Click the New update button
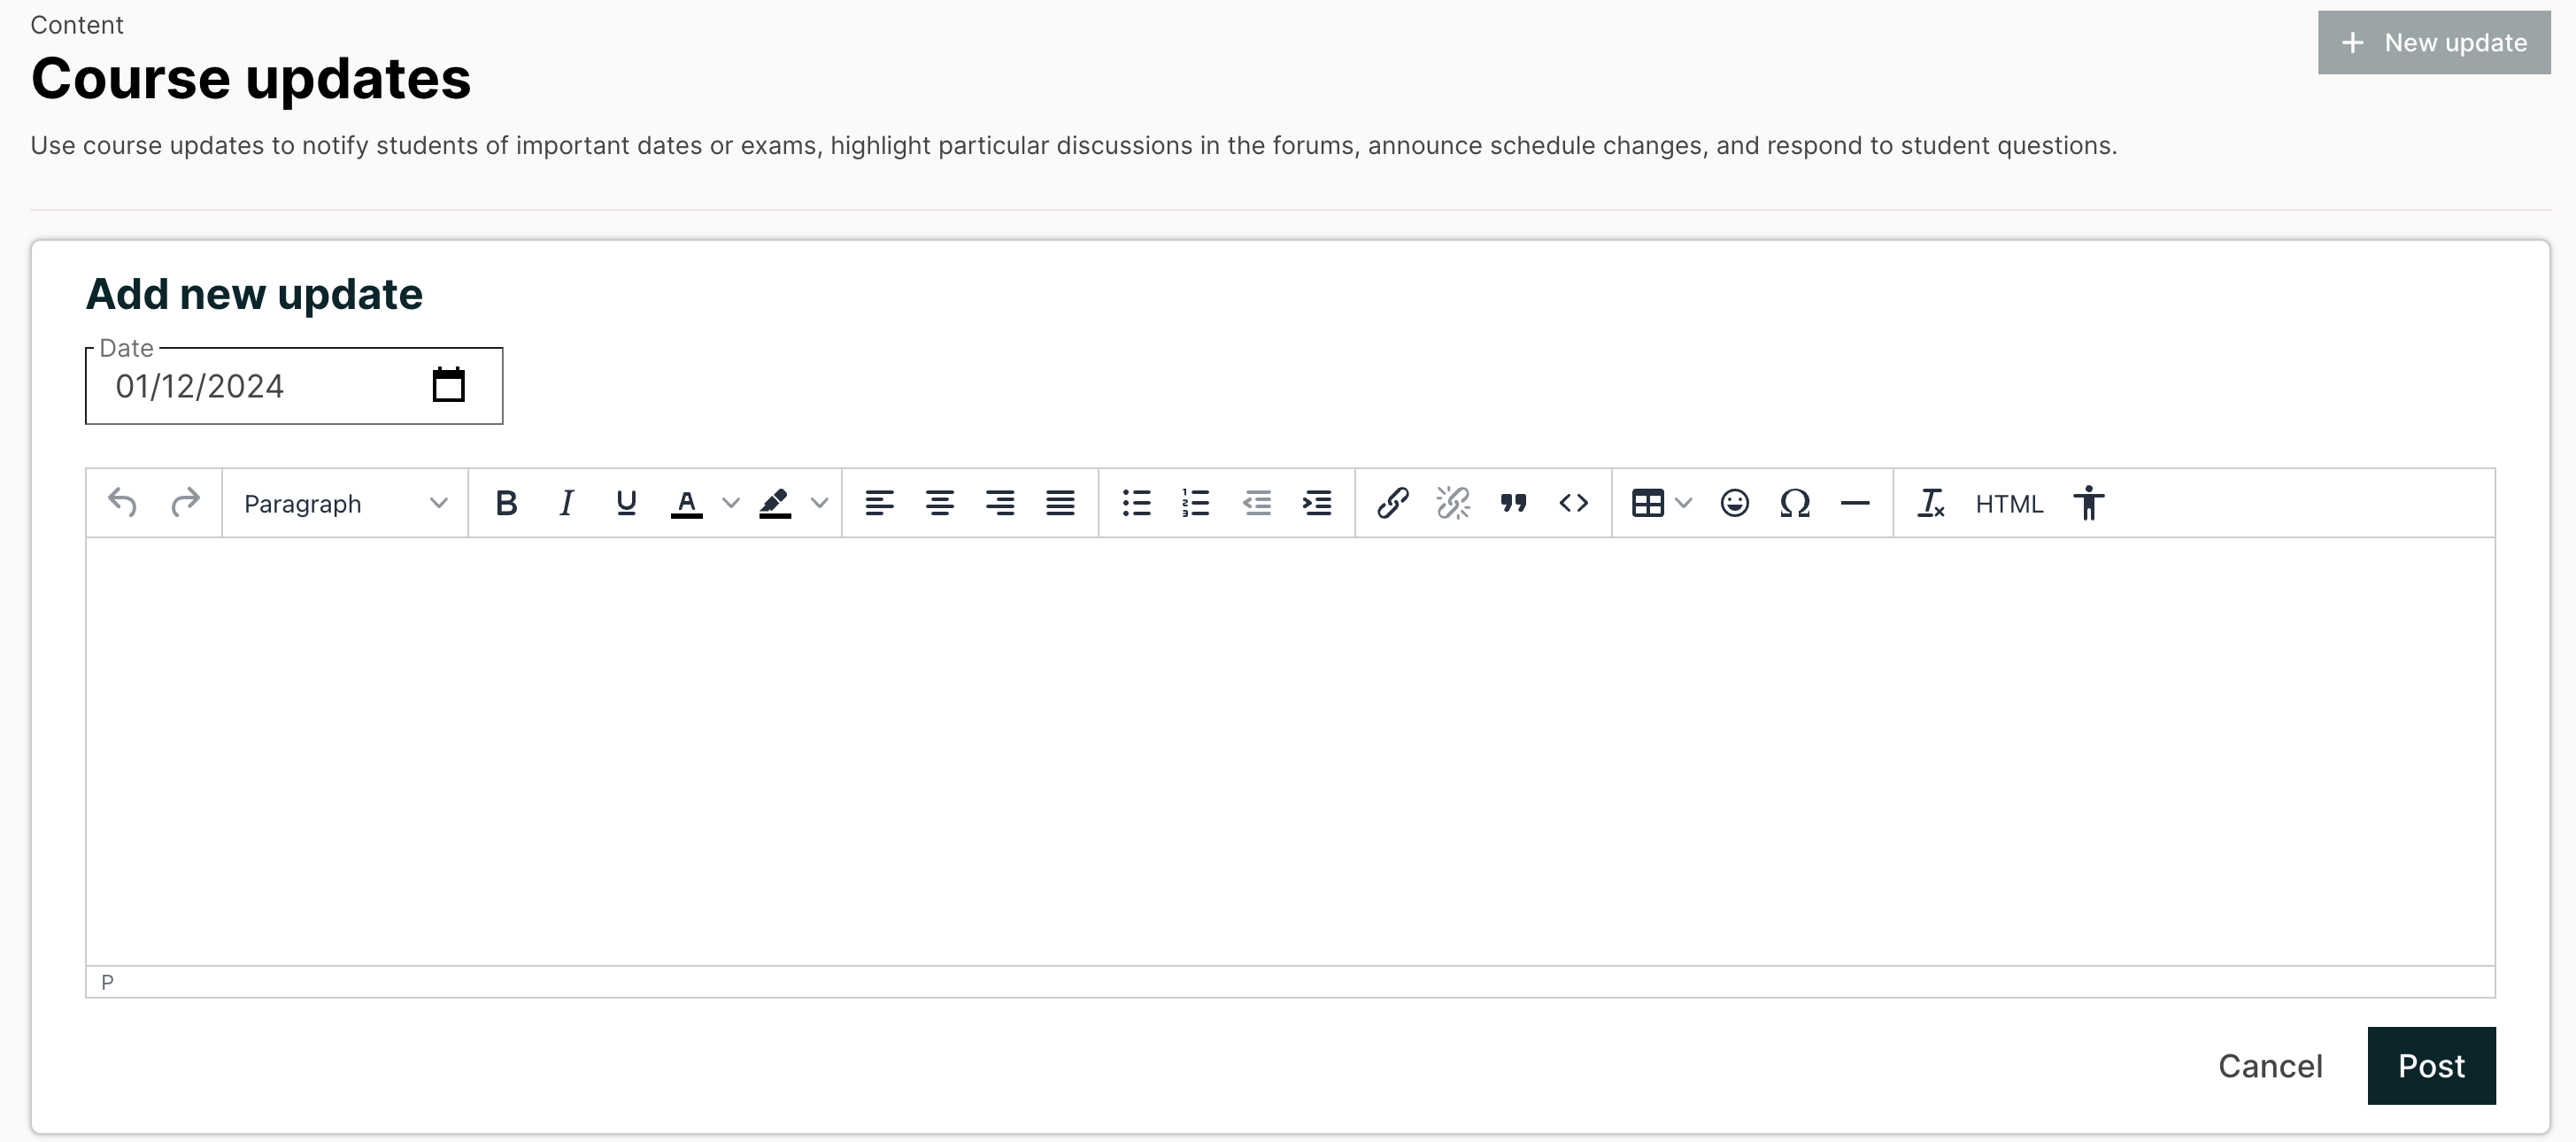This screenshot has width=2576, height=1142. (x=2434, y=42)
